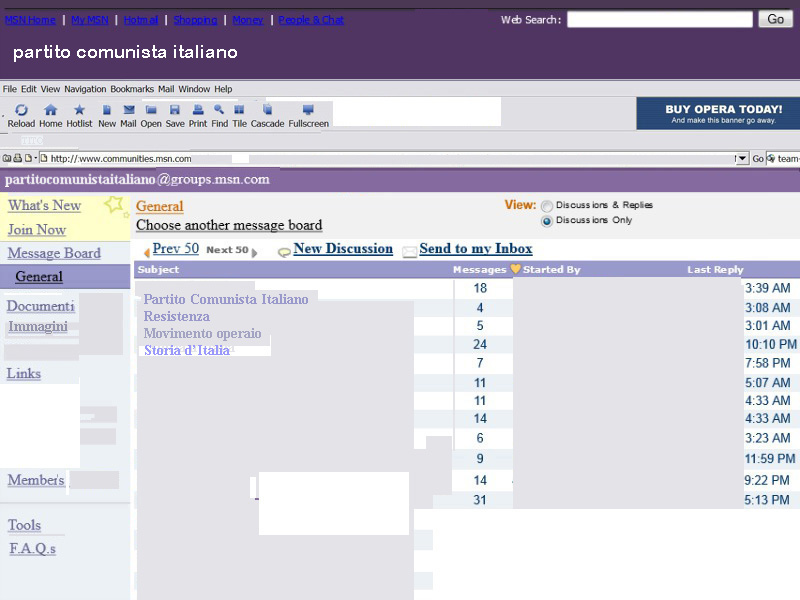Open the Mail menu in menu bar
800x600 pixels.
(x=166, y=89)
